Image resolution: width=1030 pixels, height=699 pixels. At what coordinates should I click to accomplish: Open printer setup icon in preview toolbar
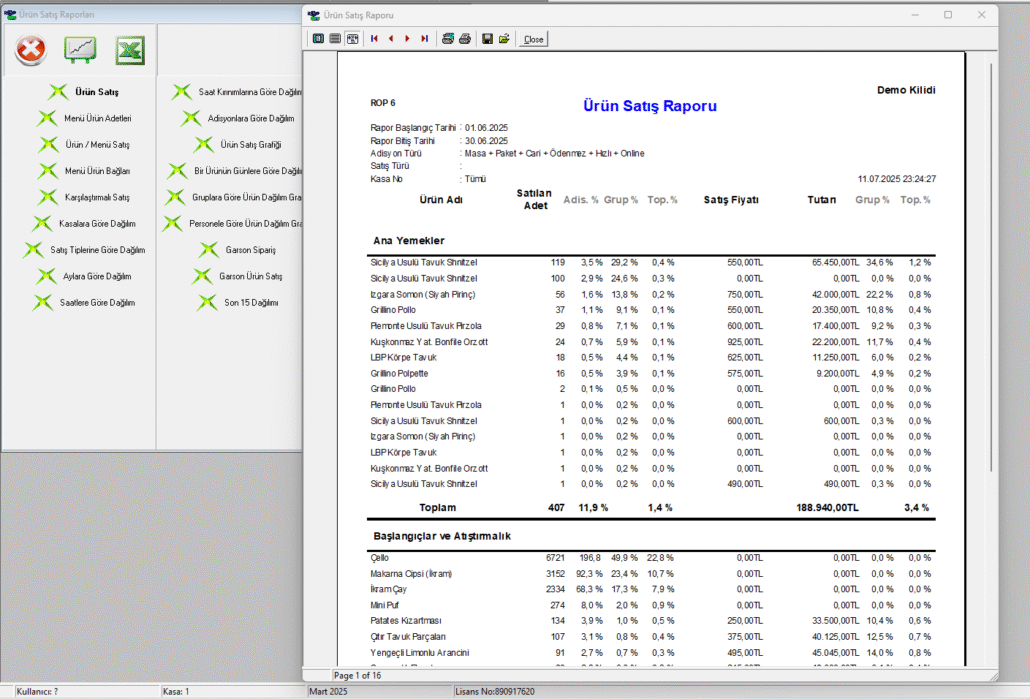coord(448,39)
